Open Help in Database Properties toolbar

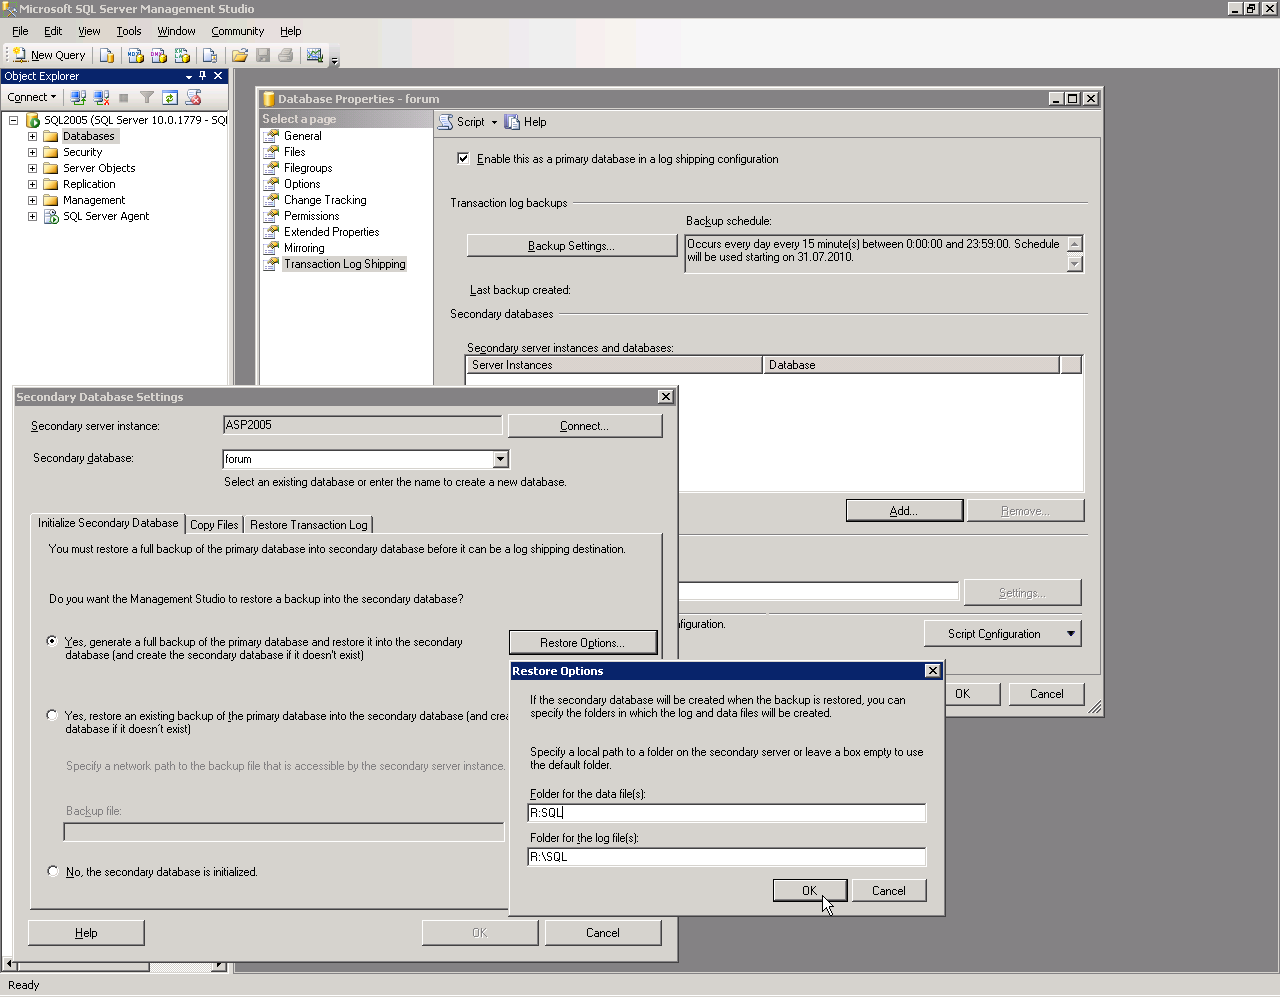pyautogui.click(x=526, y=122)
